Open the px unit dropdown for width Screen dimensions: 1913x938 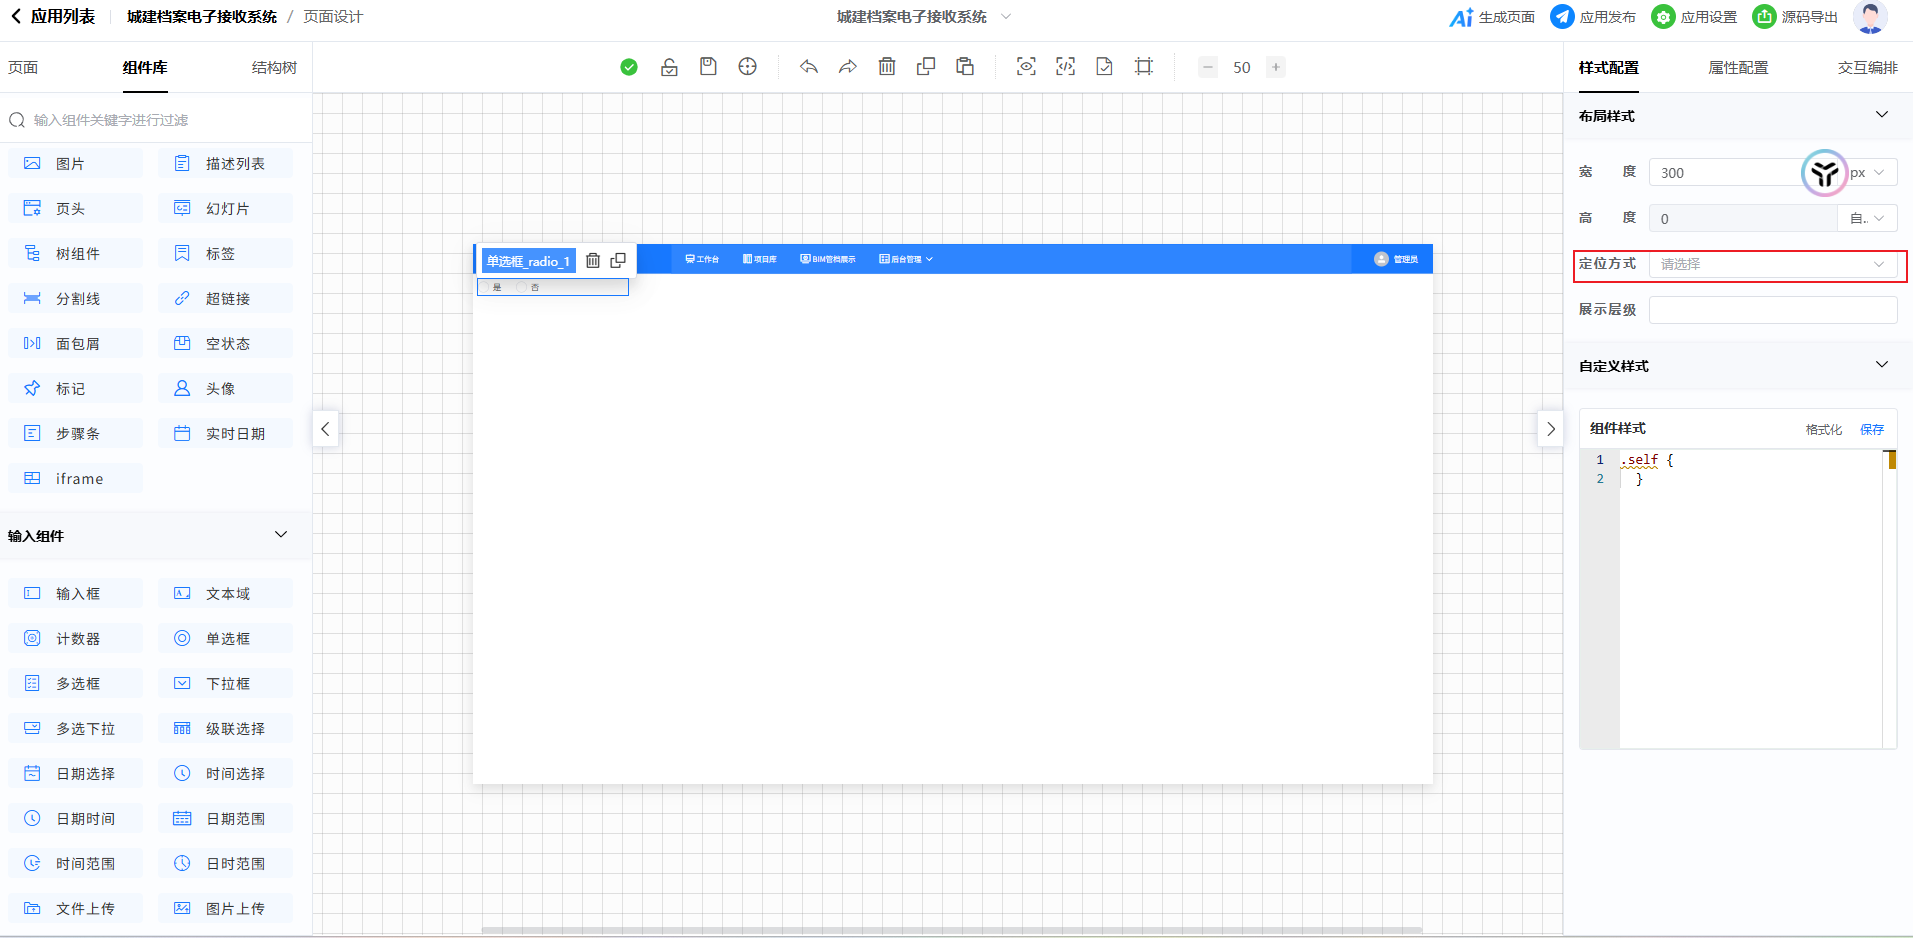click(1868, 173)
